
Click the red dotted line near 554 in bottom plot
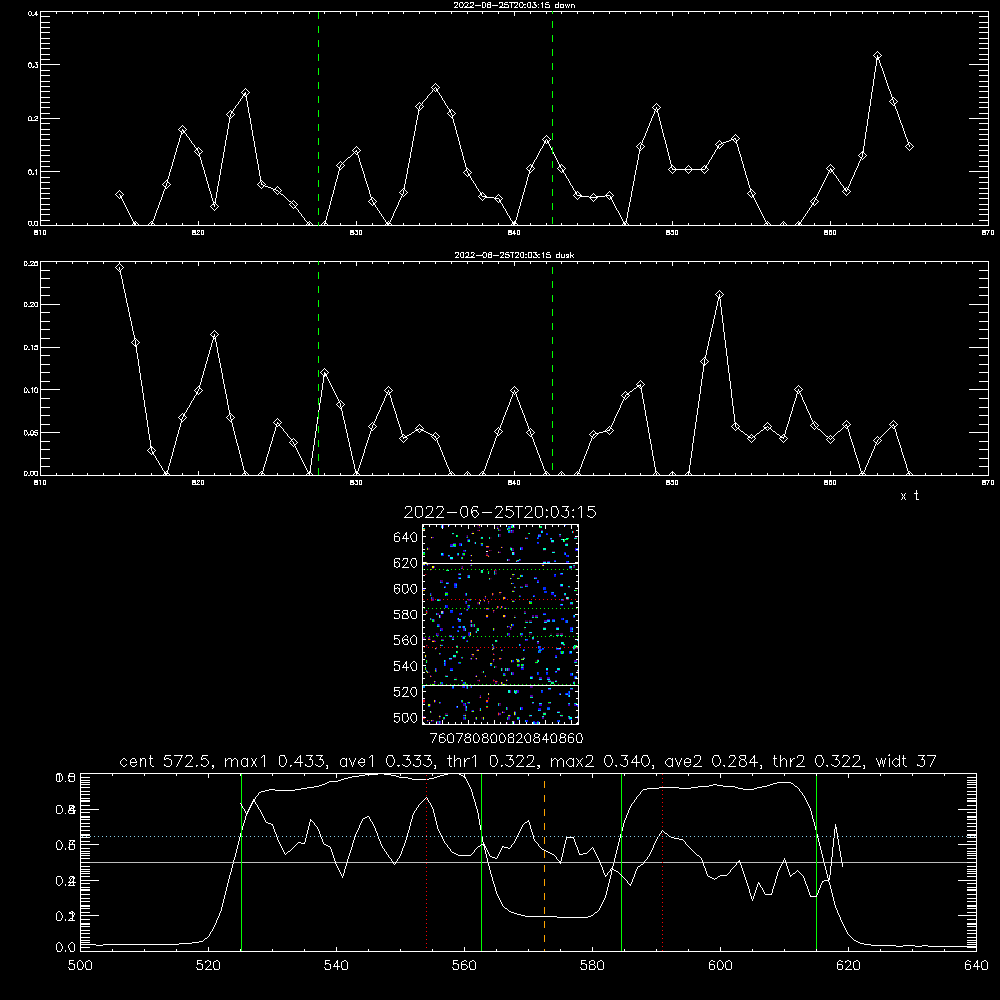(x=427, y=861)
